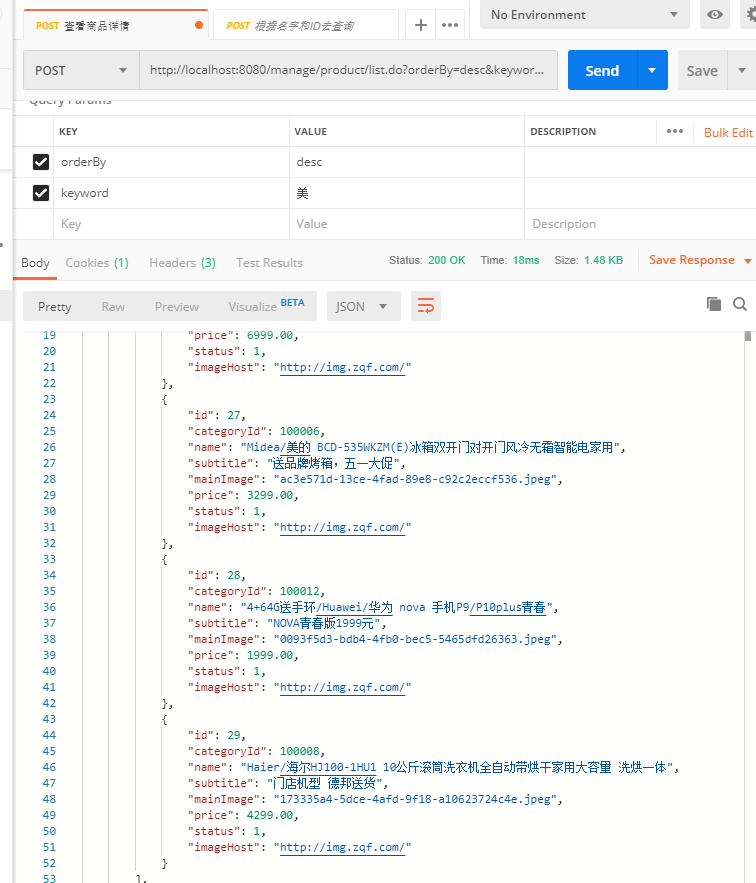Copy response body to clipboard

(x=714, y=304)
